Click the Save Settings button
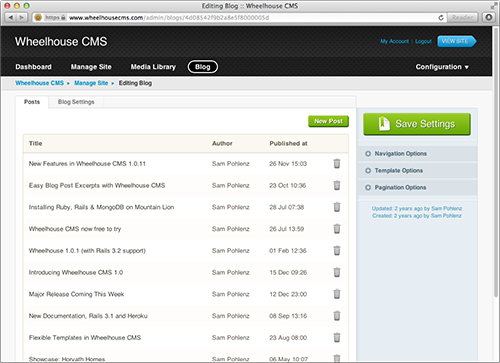The height and width of the screenshot is (363, 500). 417,124
